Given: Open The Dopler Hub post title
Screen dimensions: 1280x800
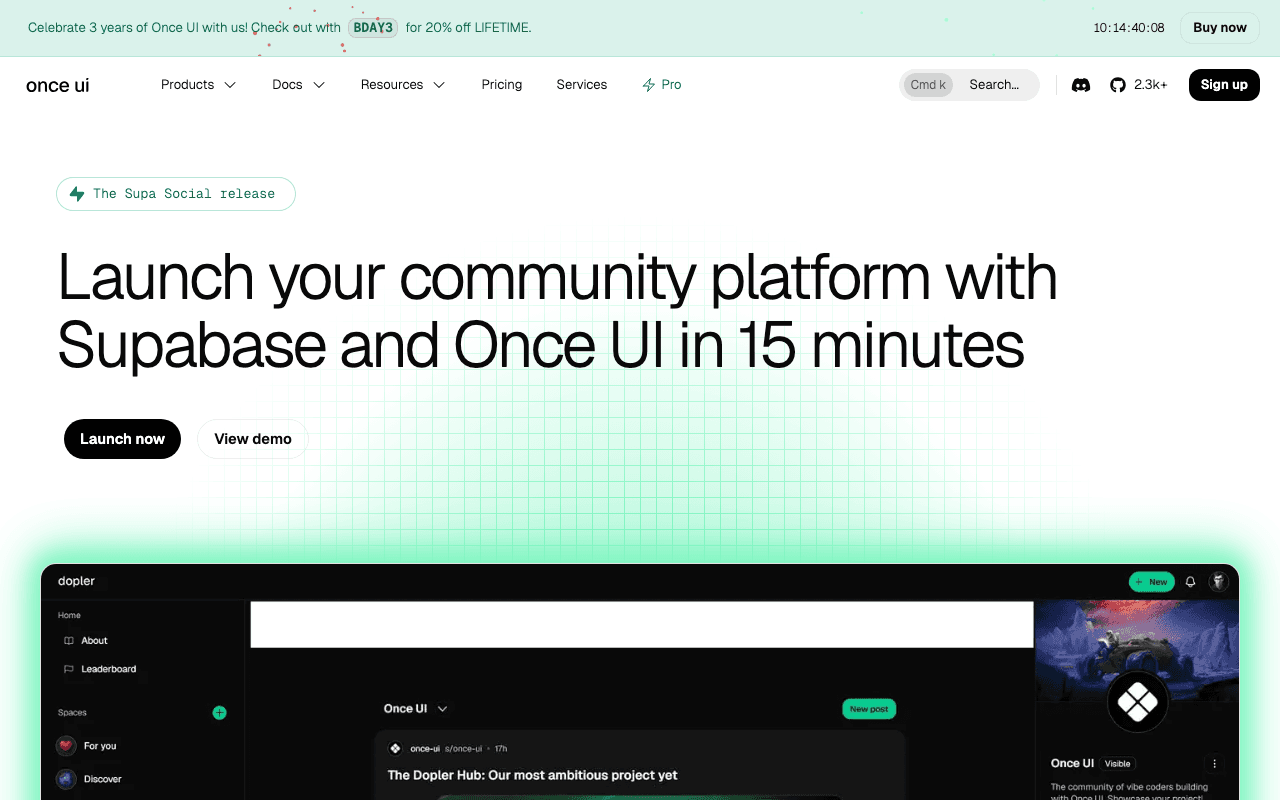Looking at the screenshot, I should click(x=533, y=775).
